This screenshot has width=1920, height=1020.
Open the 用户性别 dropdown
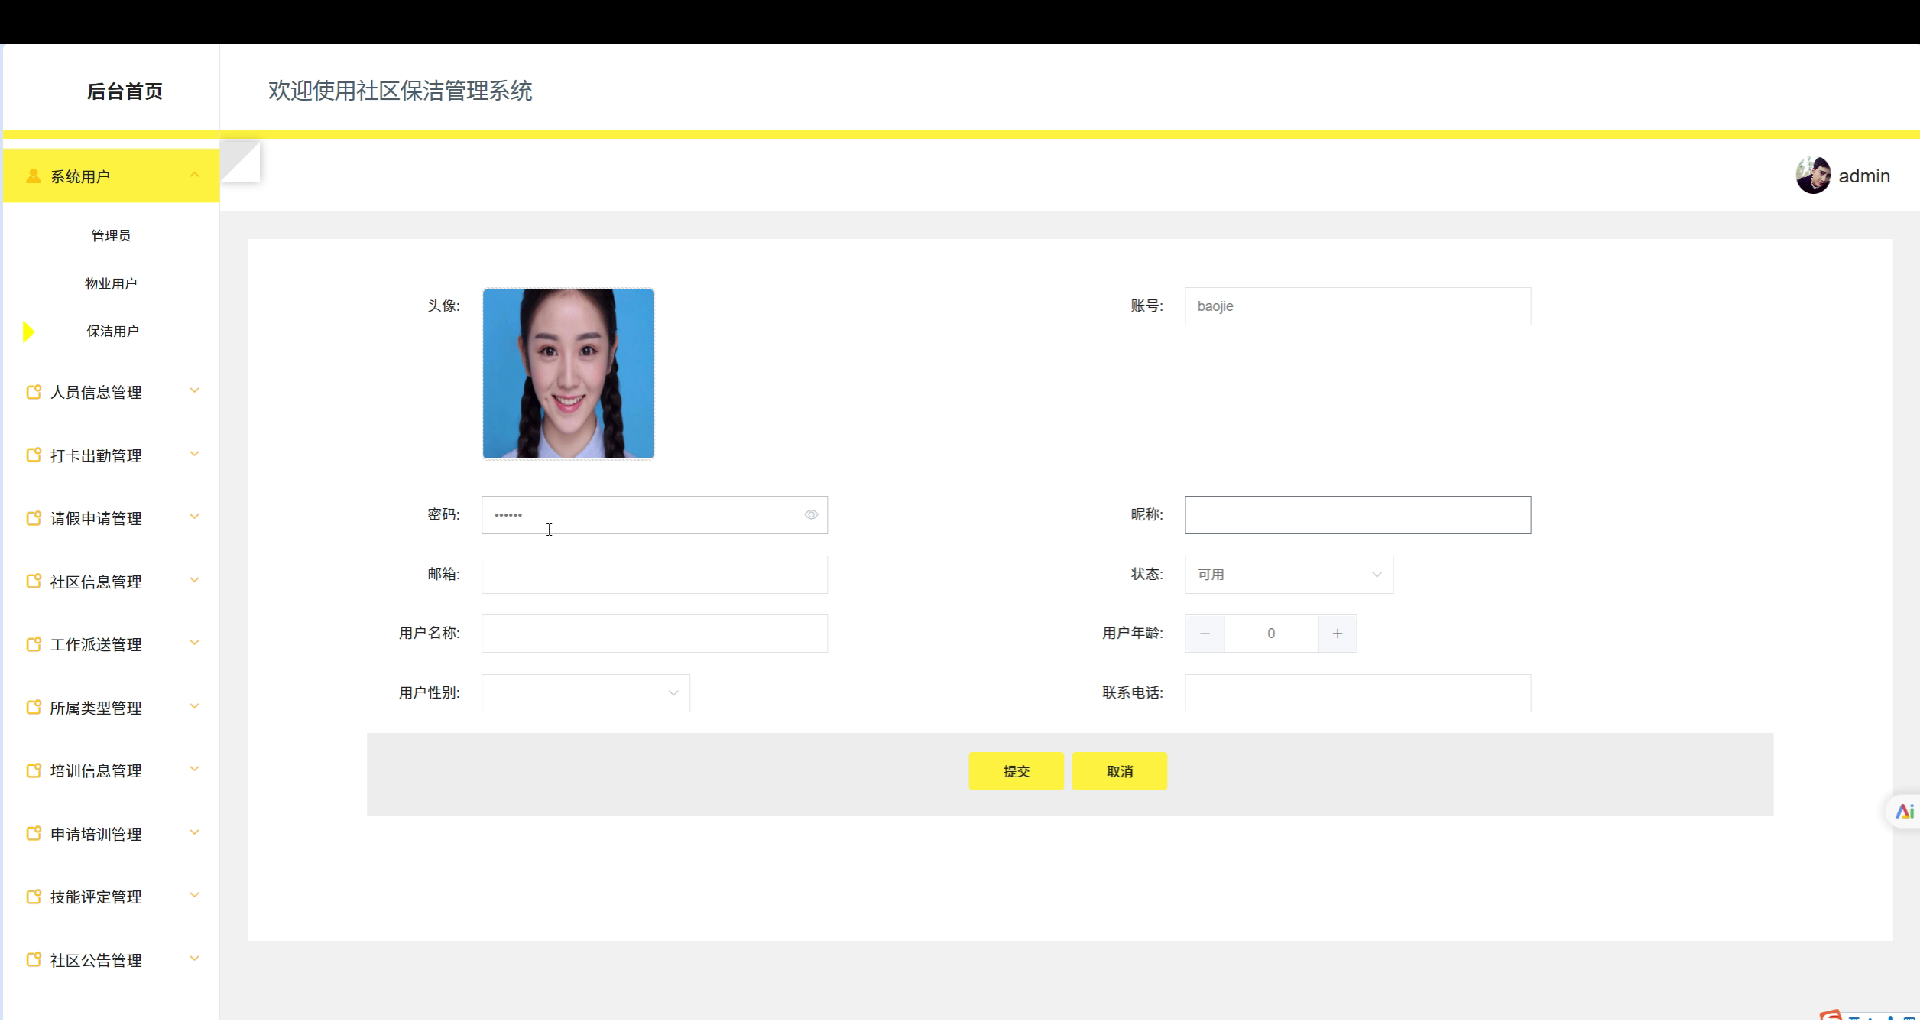(x=586, y=693)
